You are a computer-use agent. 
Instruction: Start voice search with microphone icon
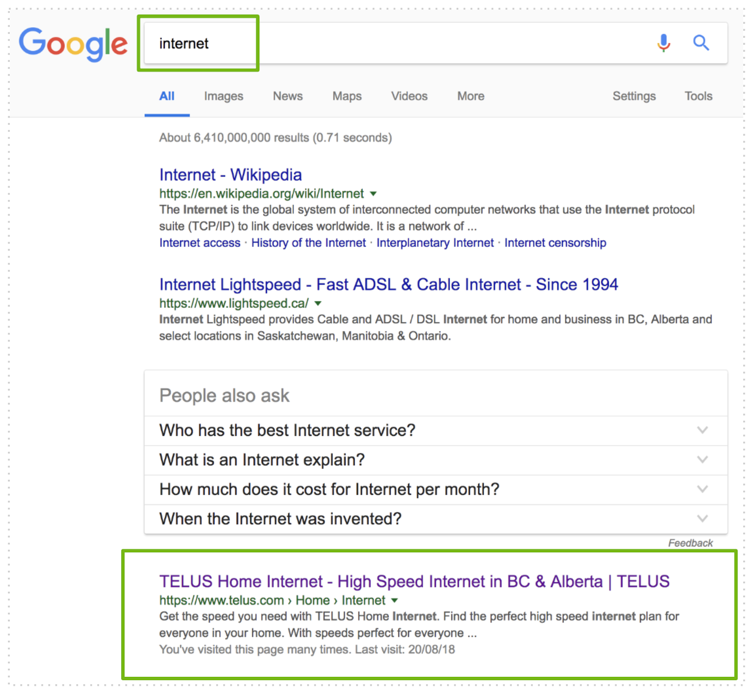tap(664, 43)
